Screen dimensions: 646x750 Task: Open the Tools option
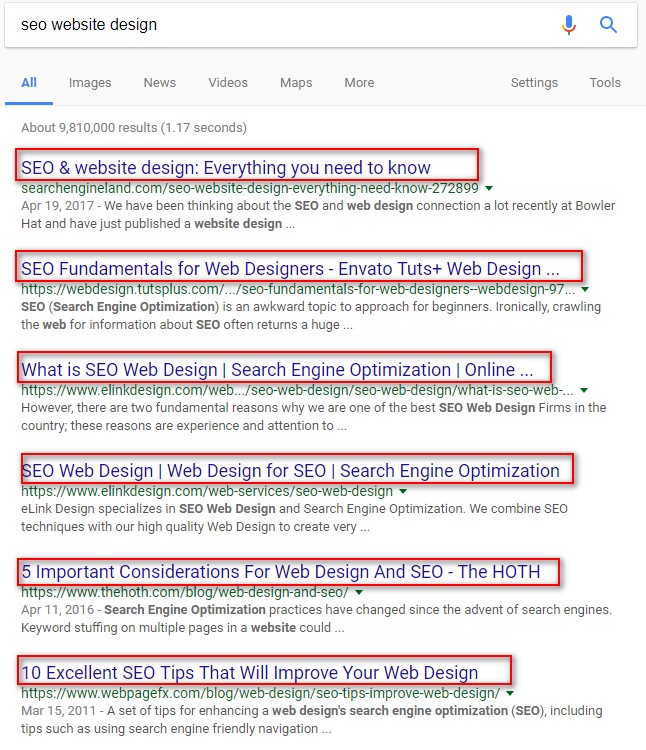tap(605, 83)
